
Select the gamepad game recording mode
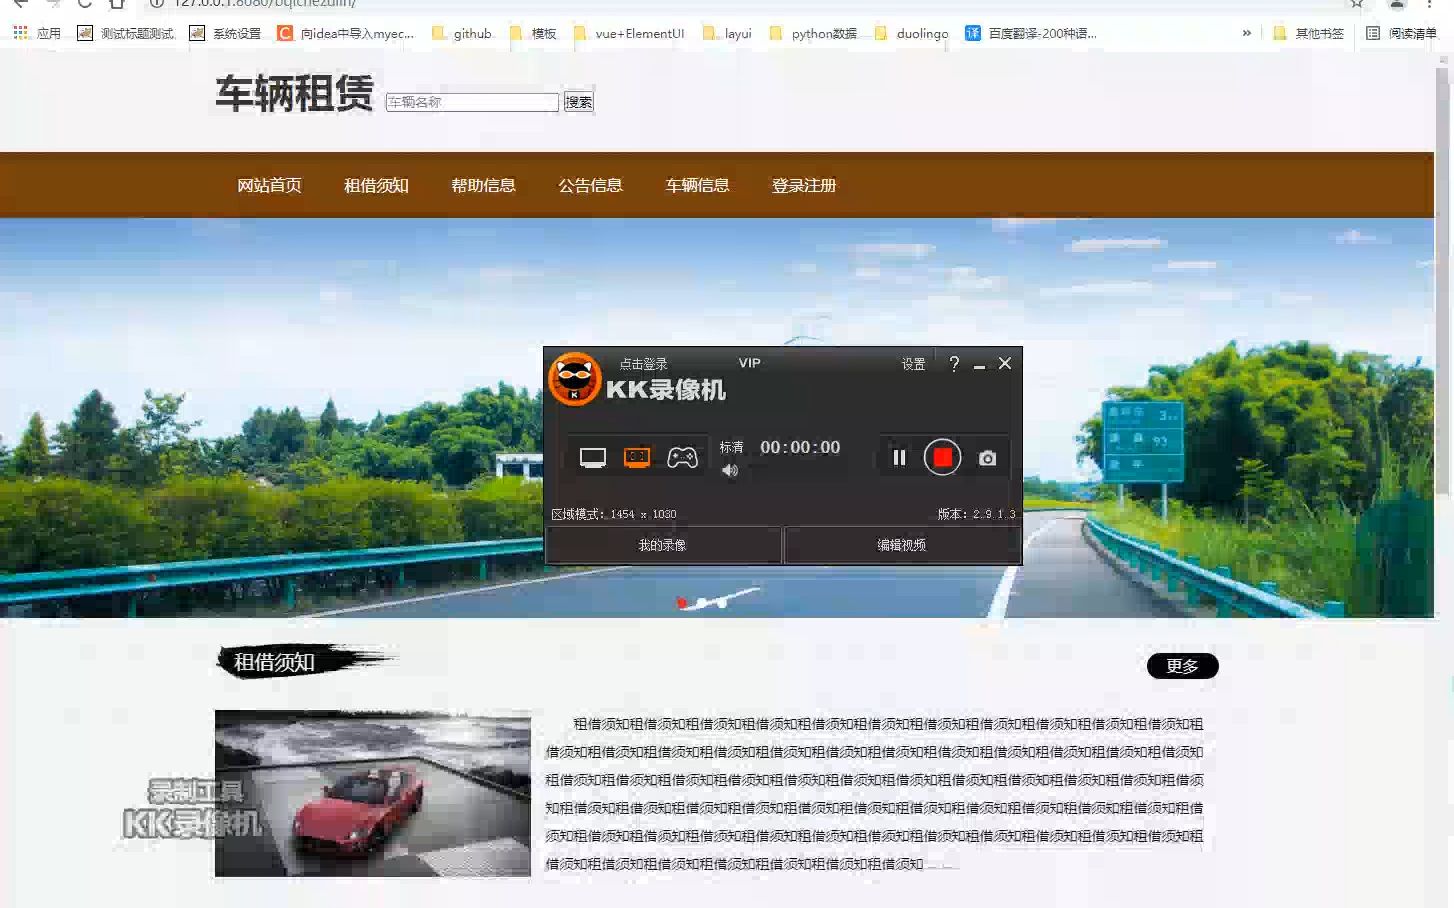pyautogui.click(x=682, y=458)
